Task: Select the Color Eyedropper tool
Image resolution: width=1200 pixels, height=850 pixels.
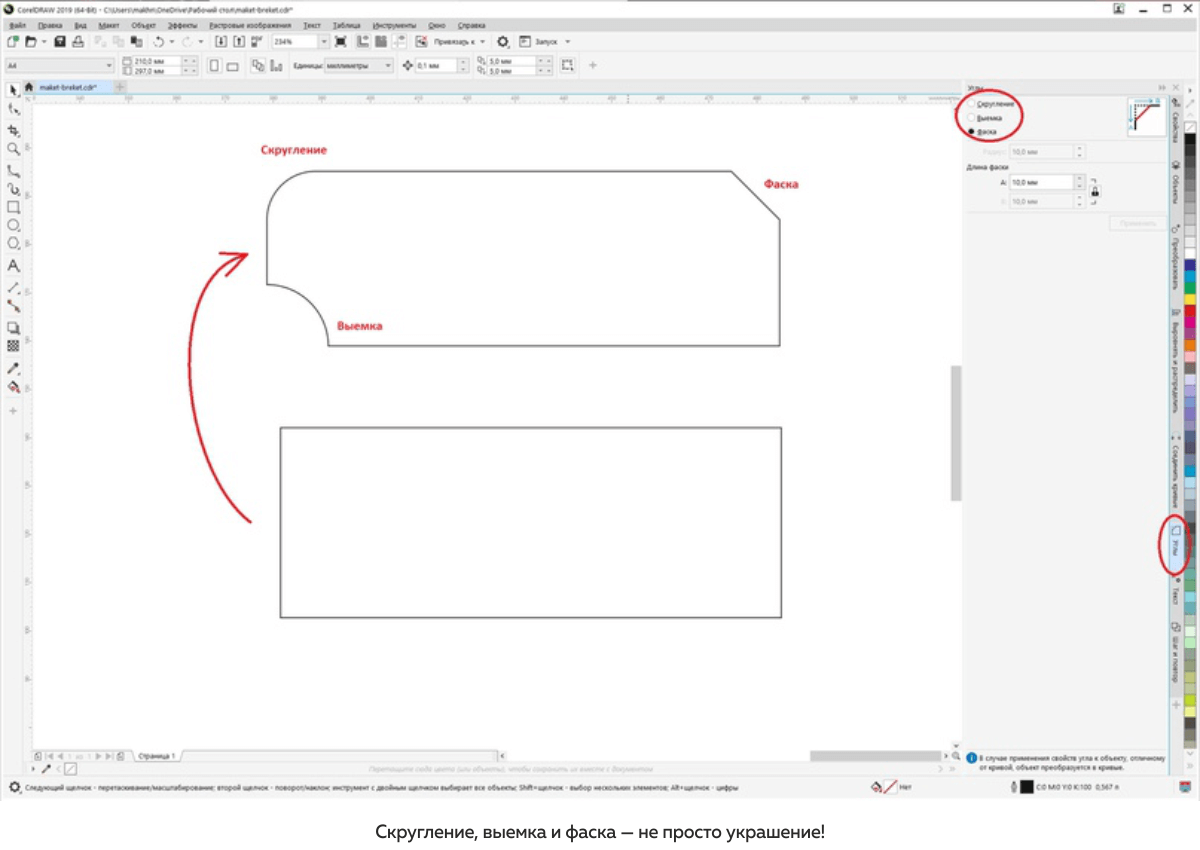Action: tap(13, 367)
